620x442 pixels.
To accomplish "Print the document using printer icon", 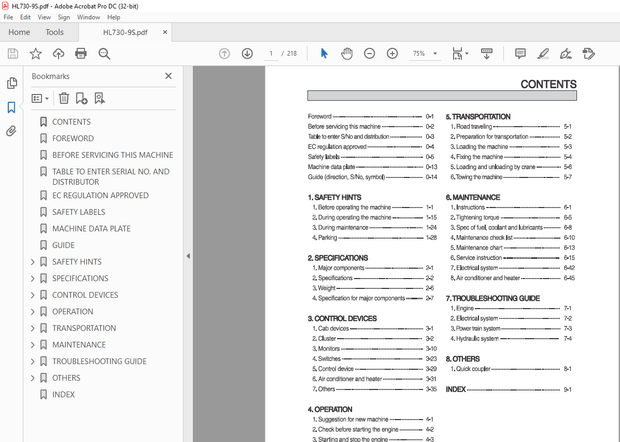I will coord(81,53).
